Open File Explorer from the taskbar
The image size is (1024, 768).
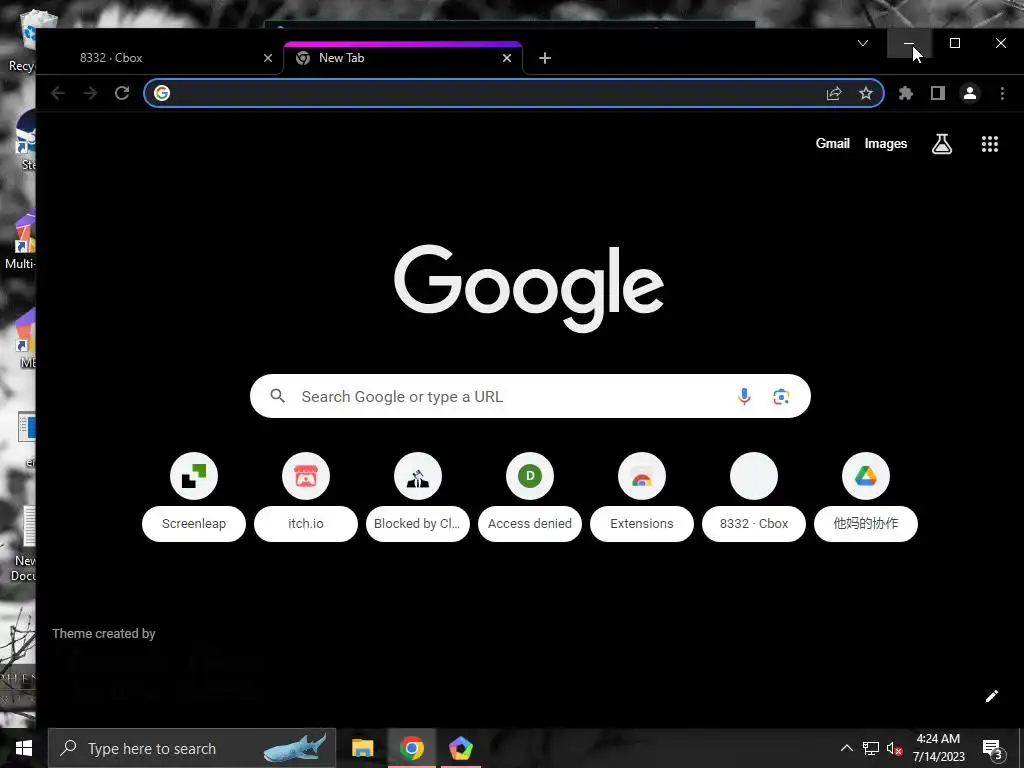click(x=362, y=748)
